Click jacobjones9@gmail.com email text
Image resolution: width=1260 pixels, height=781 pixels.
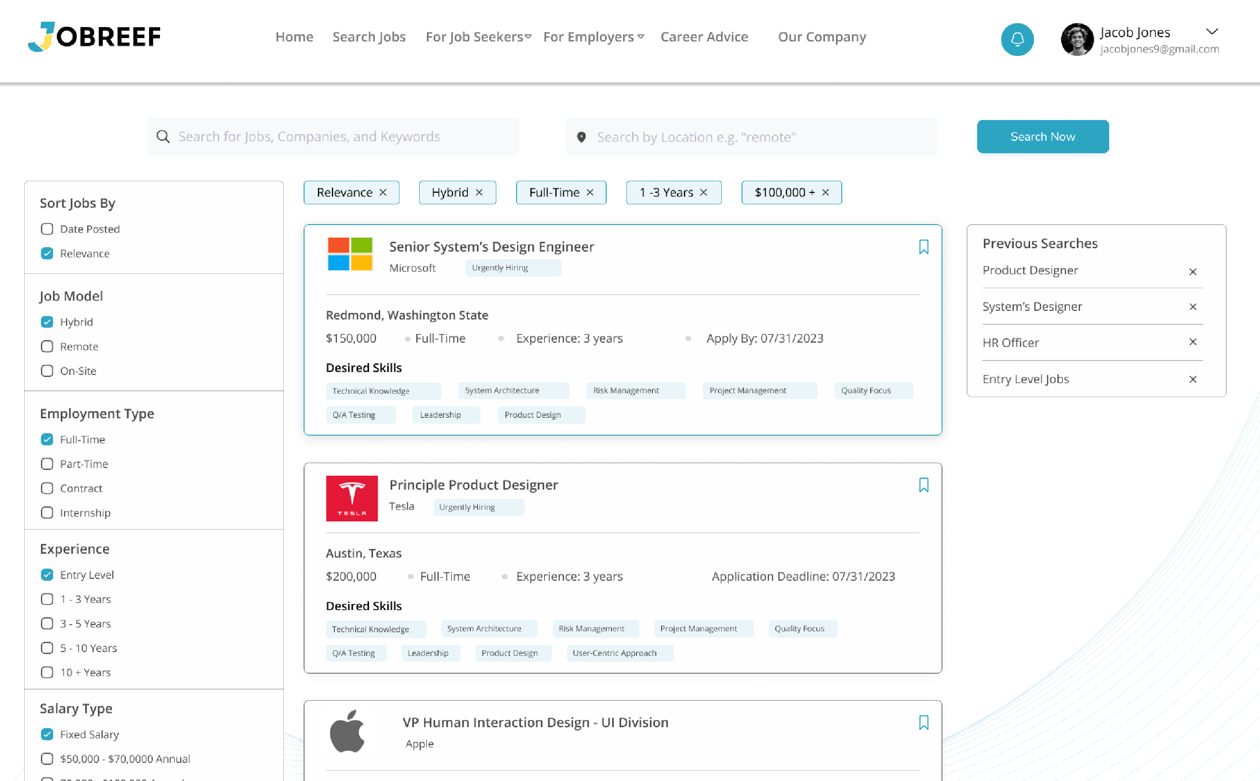pyautogui.click(x=1160, y=49)
